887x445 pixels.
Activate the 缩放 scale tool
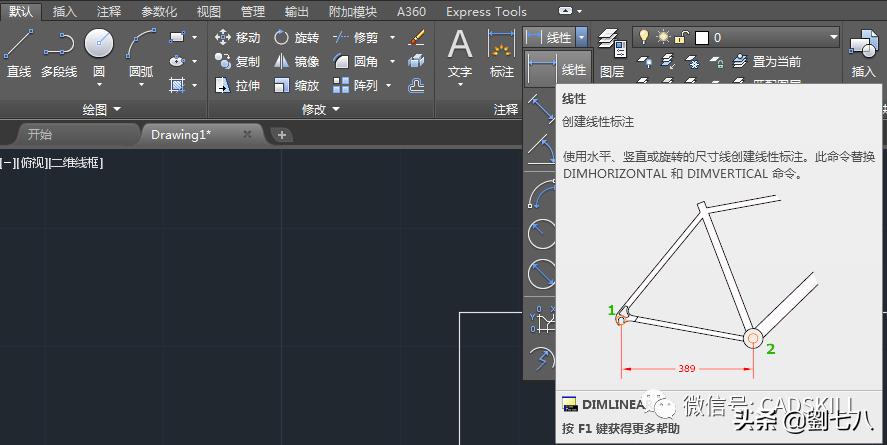coord(296,85)
